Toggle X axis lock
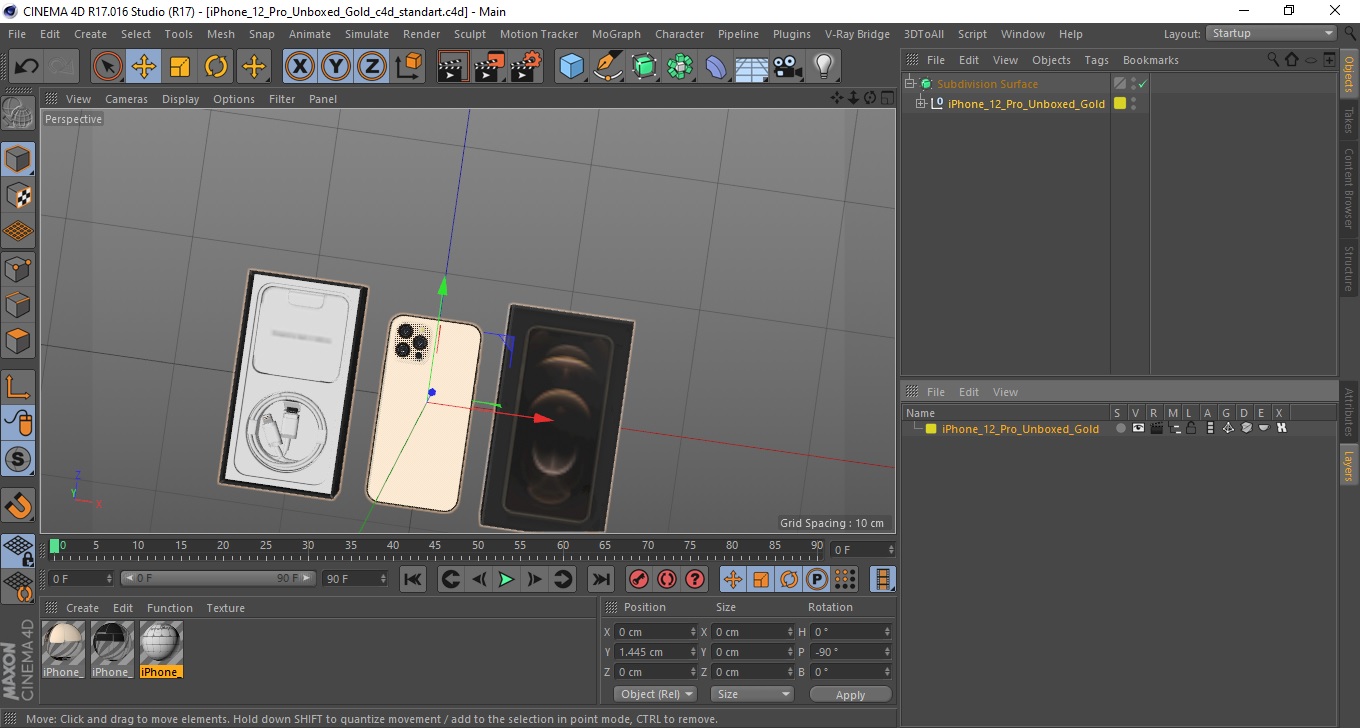Screen dimensions: 1360x728 point(299,67)
